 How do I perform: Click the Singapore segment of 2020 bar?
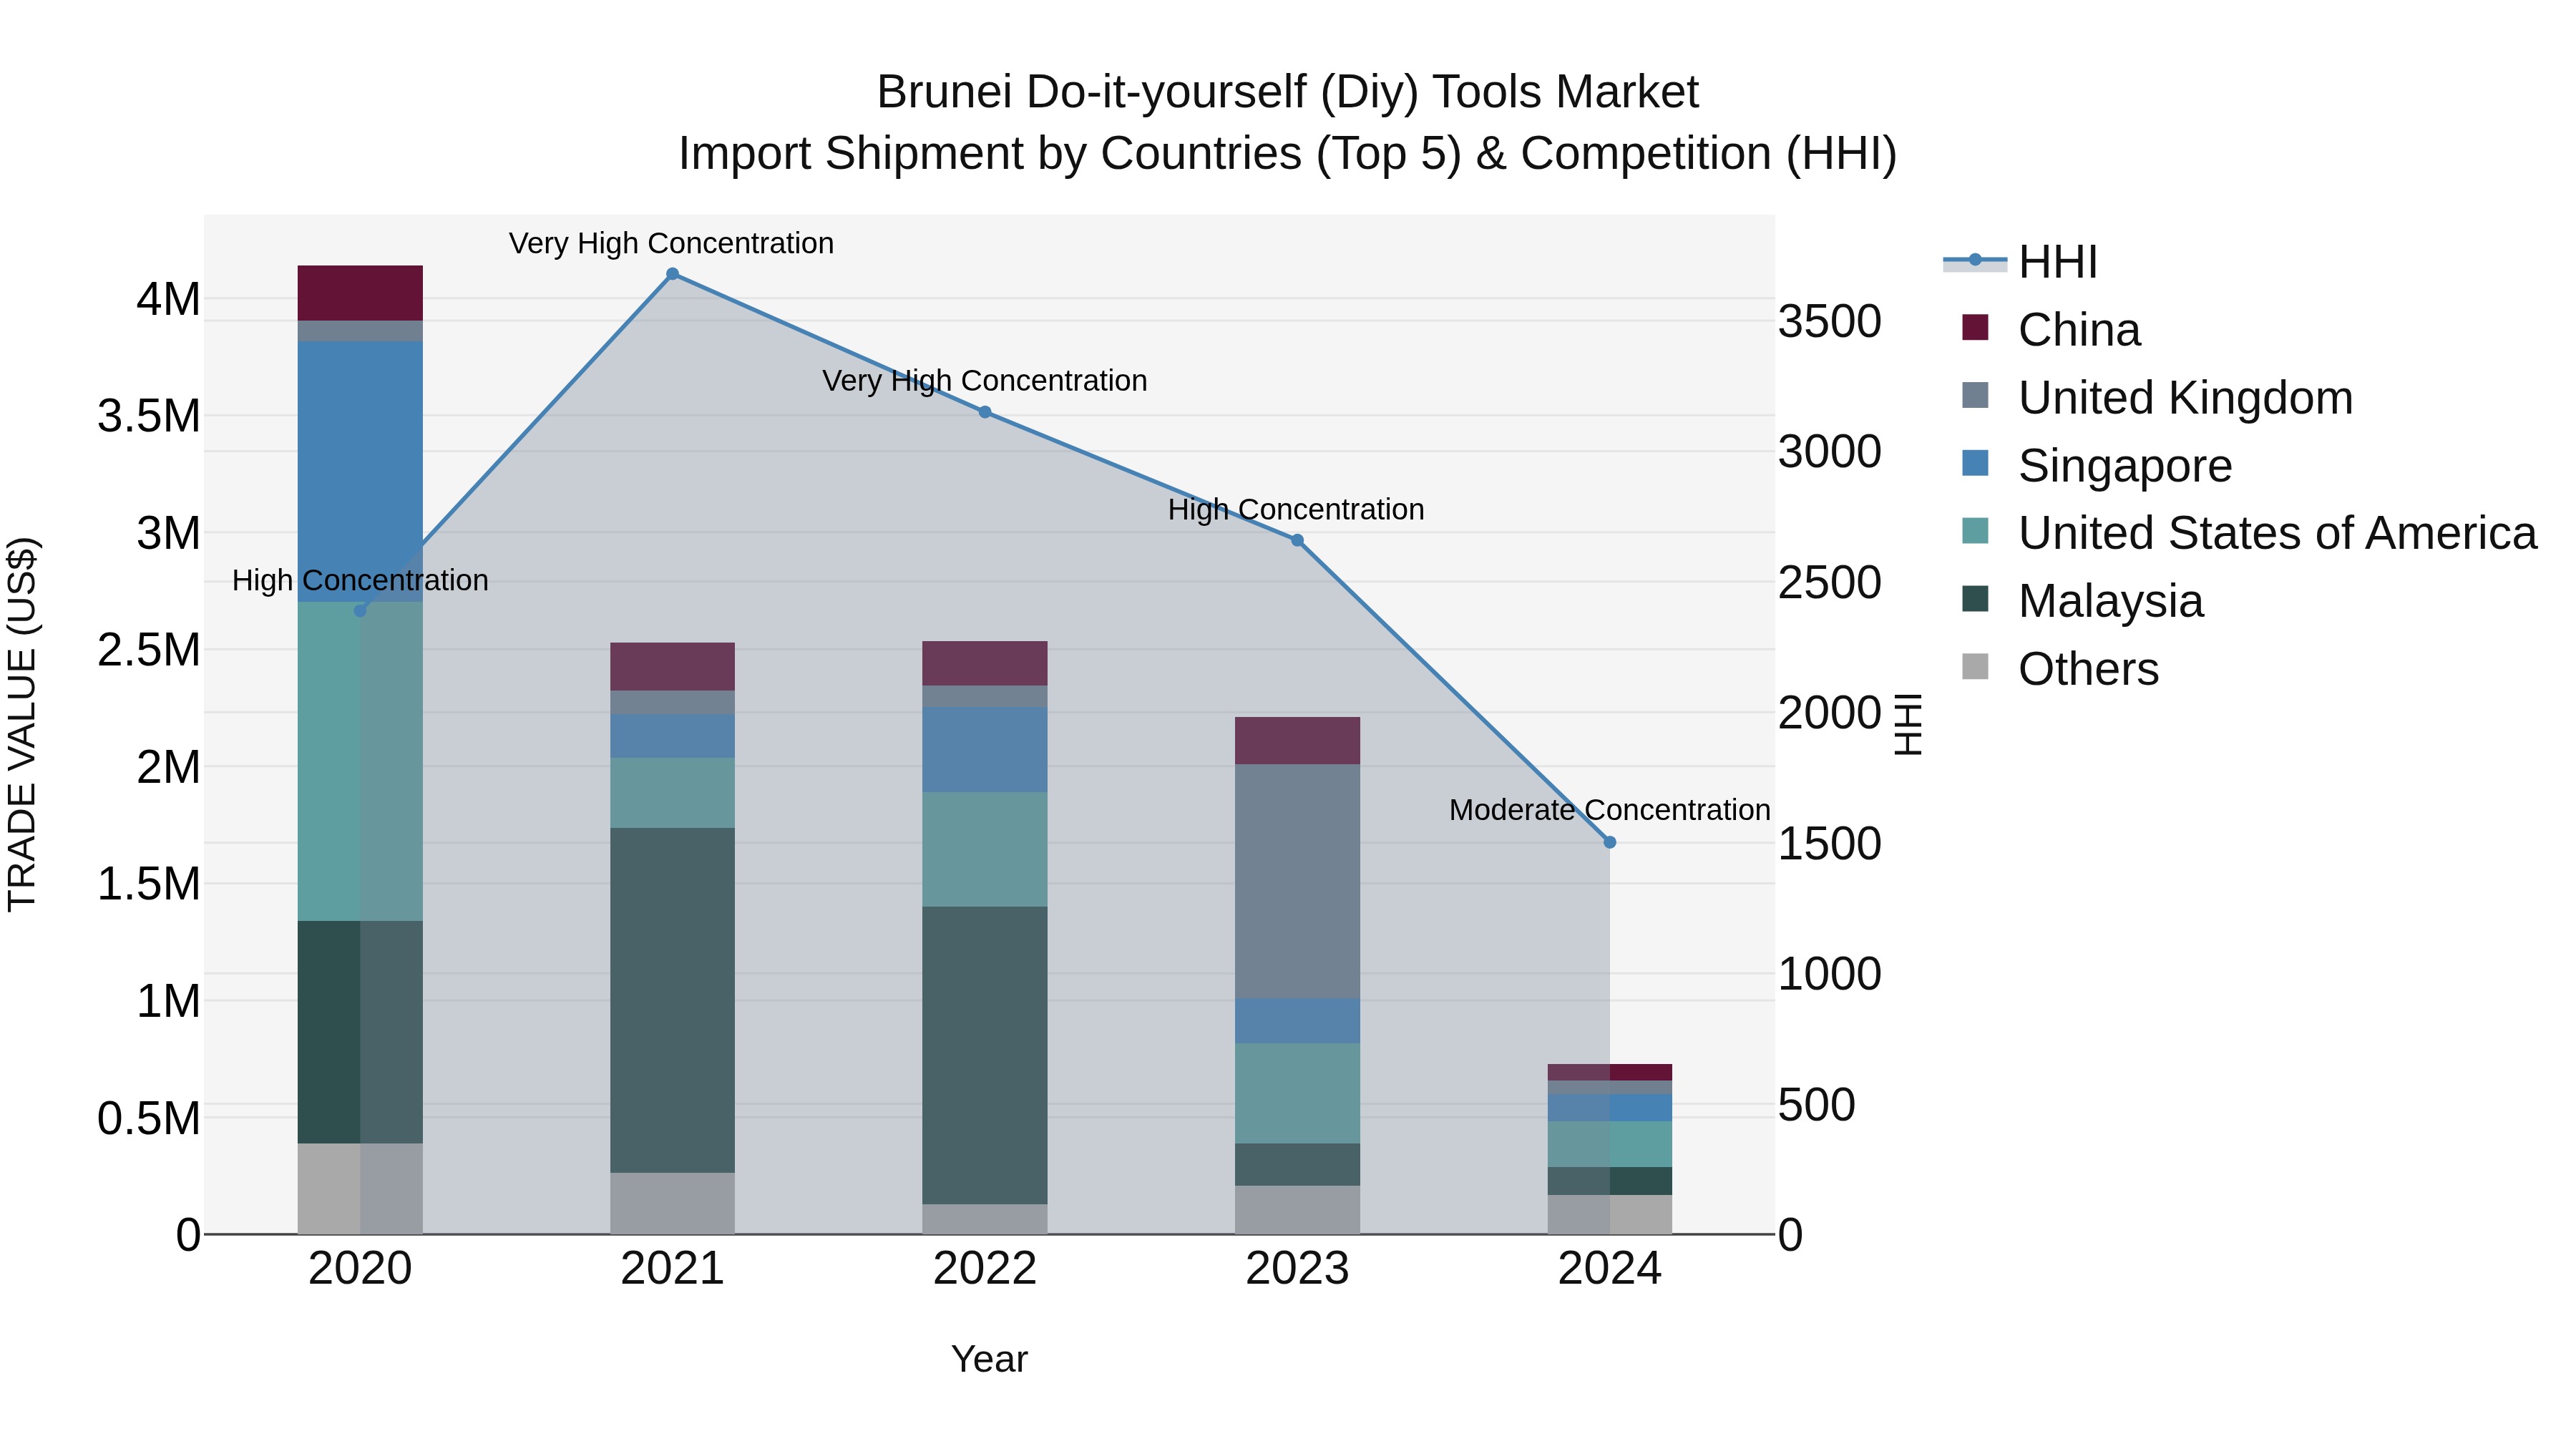click(x=360, y=471)
